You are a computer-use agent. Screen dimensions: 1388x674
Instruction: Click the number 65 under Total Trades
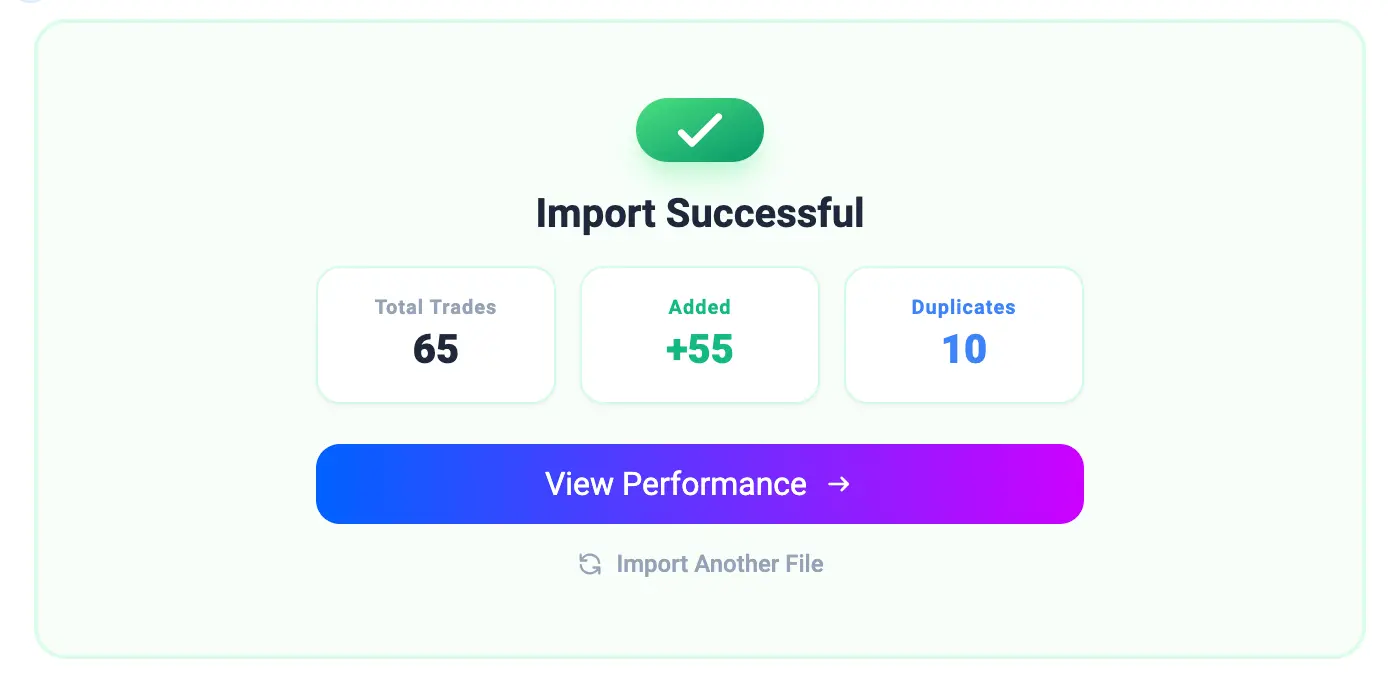coord(436,350)
